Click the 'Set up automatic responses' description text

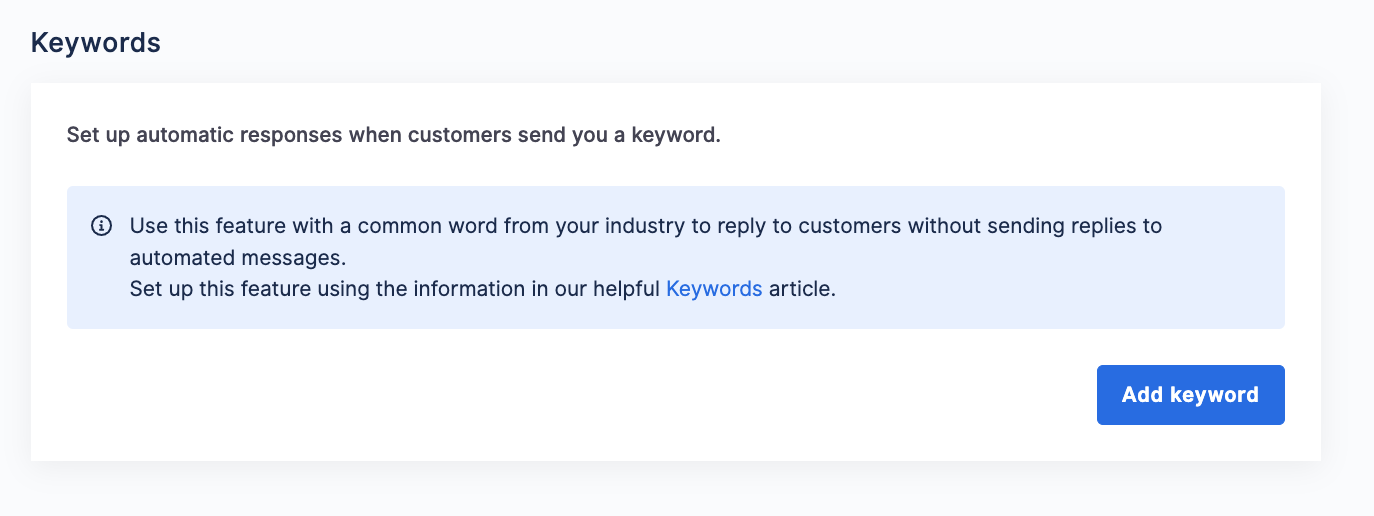coord(393,135)
